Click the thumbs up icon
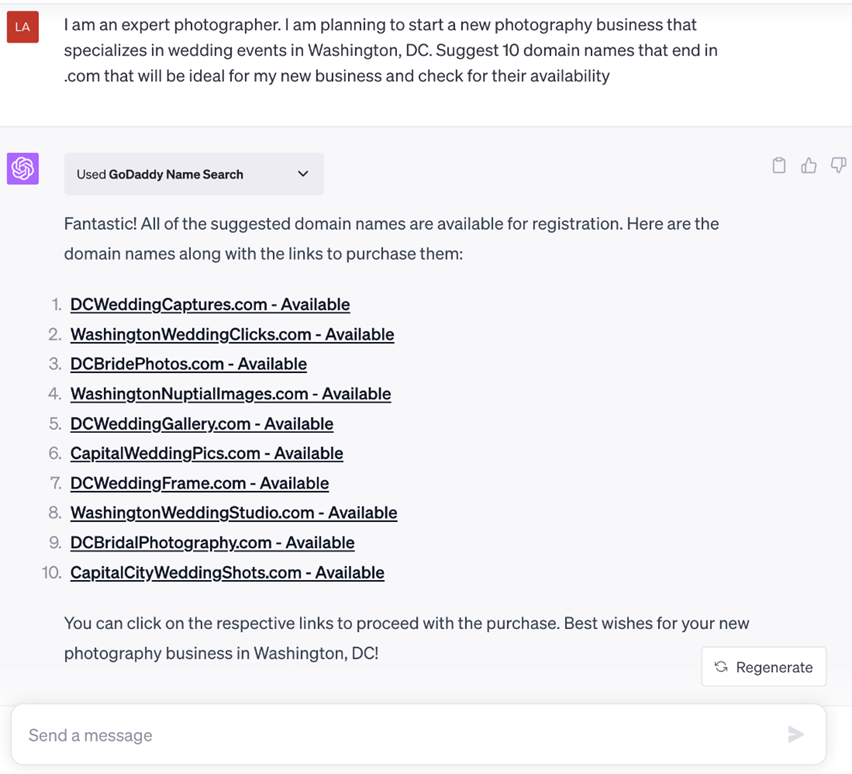This screenshot has height=774, width=852. (x=809, y=166)
